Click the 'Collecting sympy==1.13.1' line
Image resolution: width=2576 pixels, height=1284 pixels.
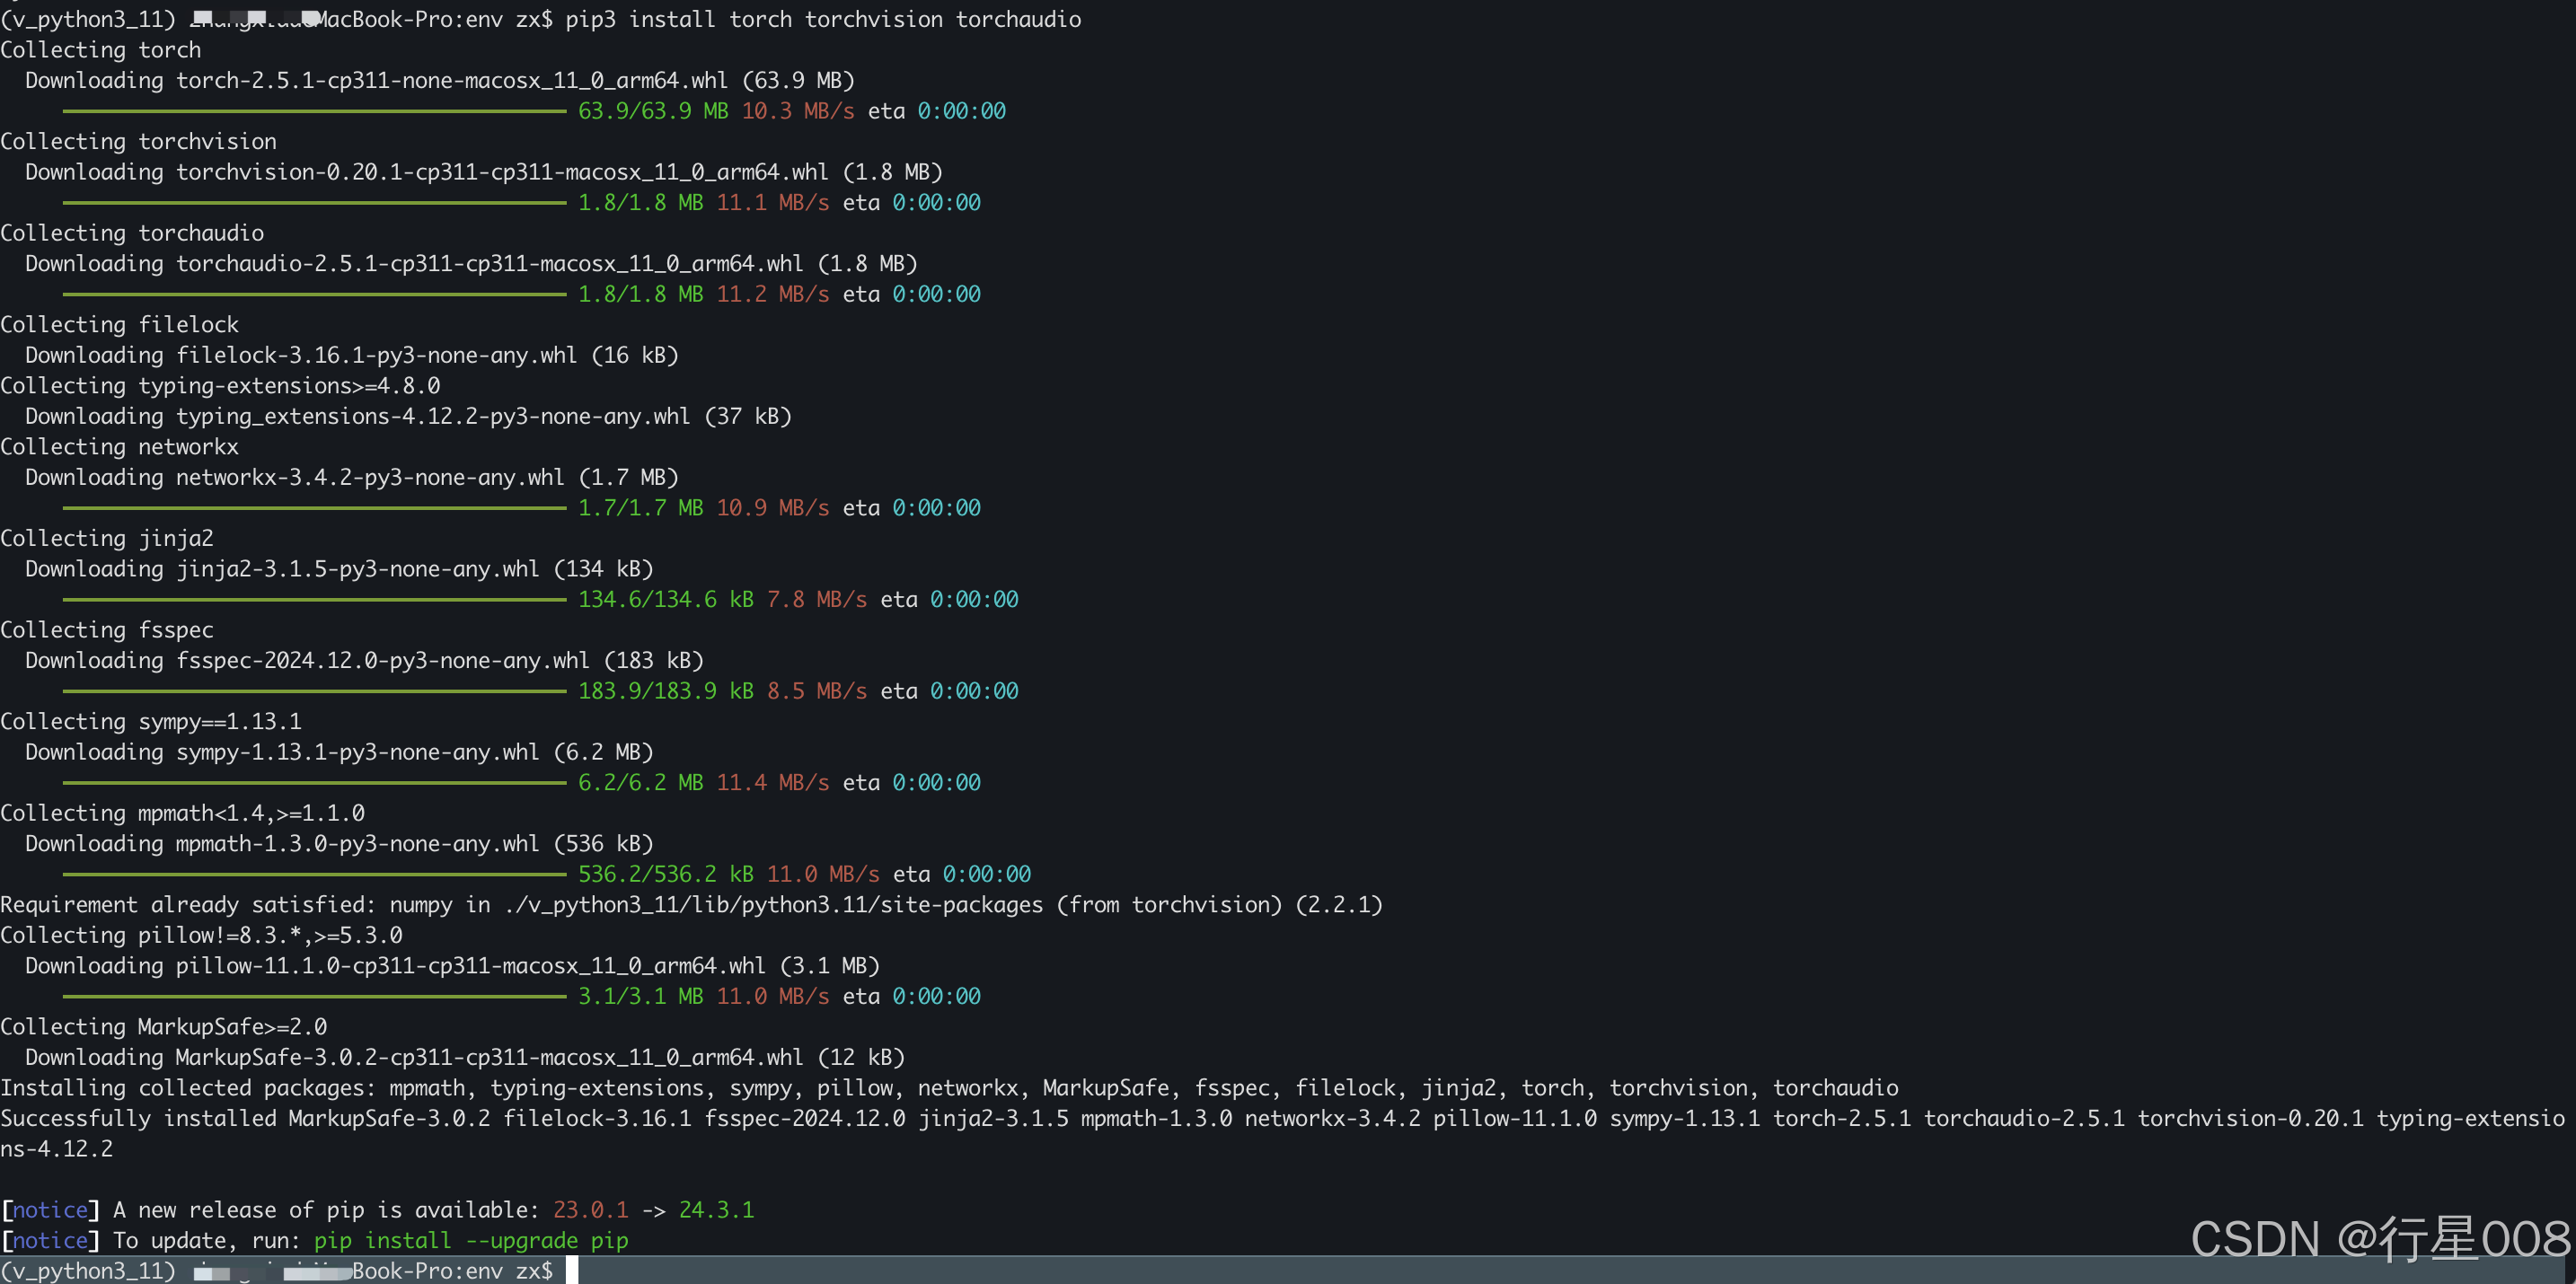pyautogui.click(x=151, y=721)
